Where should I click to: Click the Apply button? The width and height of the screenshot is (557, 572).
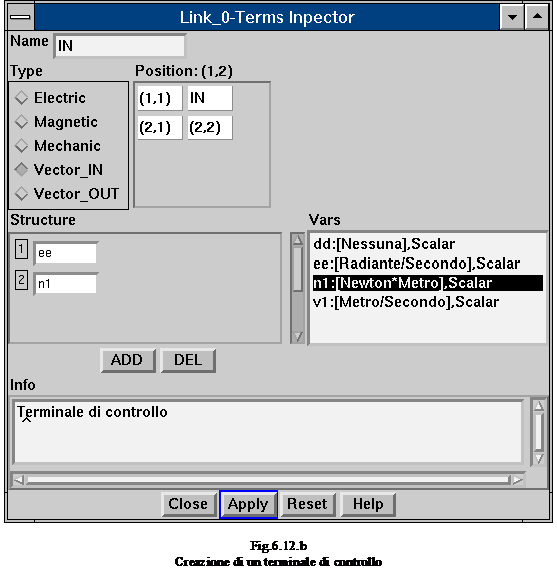click(248, 504)
